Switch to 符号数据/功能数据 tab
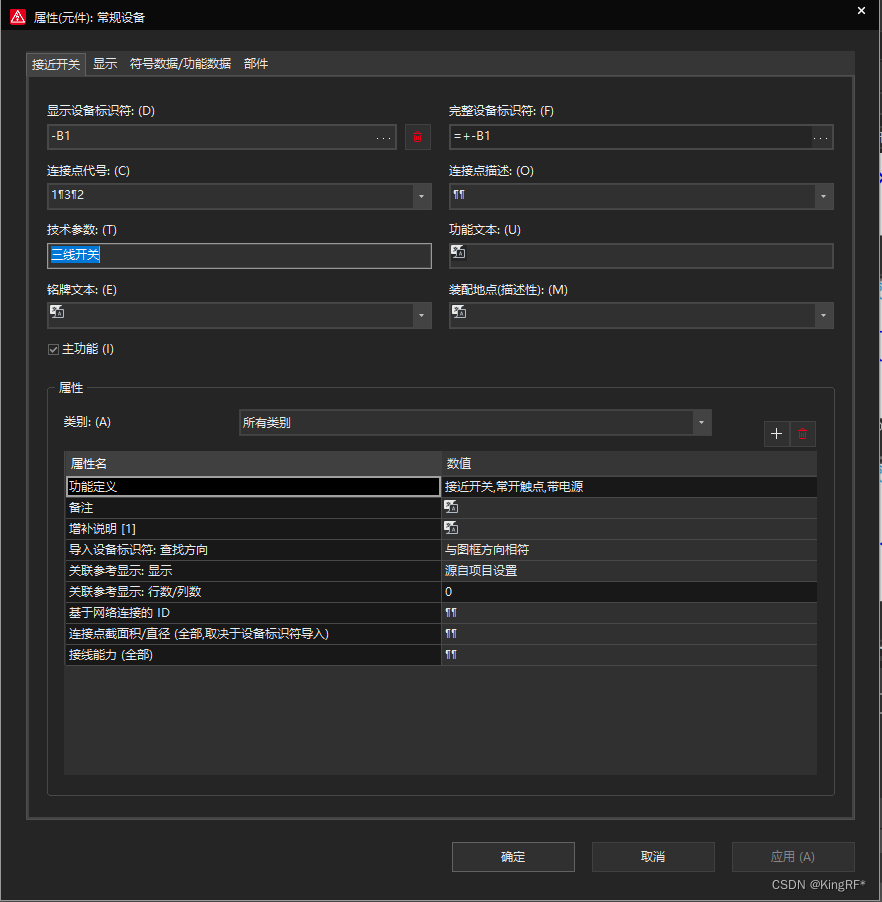Viewport: 882px width, 902px height. (180, 64)
